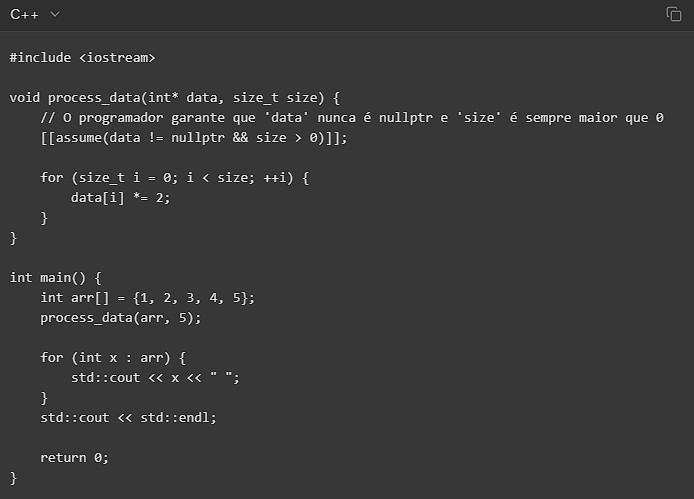Click the #include <iostream> line
Screen dimensions: 694x499
83,58
